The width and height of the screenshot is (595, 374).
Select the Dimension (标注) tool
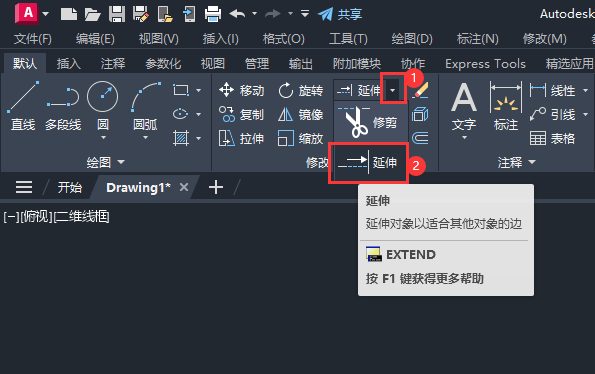tap(506, 106)
